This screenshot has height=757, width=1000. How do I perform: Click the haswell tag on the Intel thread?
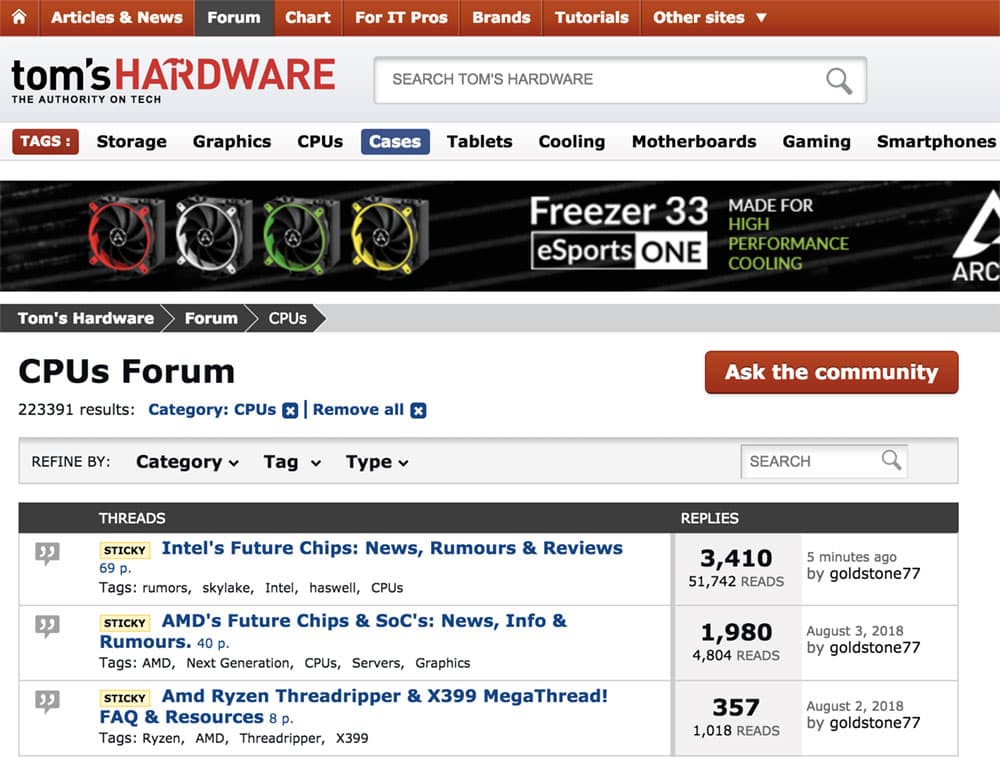point(333,588)
